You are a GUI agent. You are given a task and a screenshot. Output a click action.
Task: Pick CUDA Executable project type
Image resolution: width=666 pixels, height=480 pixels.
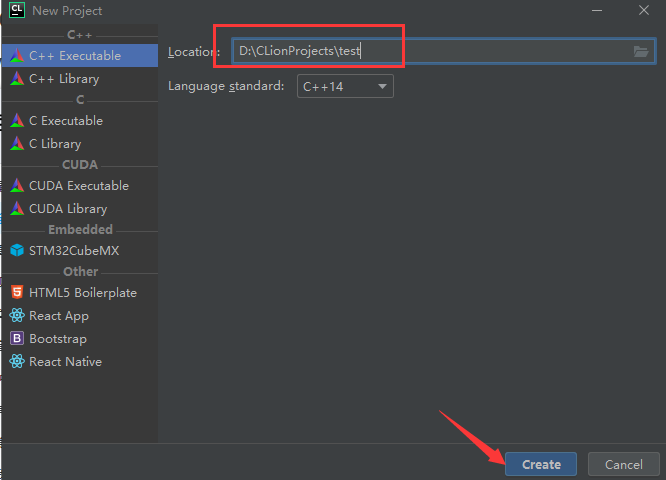80,186
